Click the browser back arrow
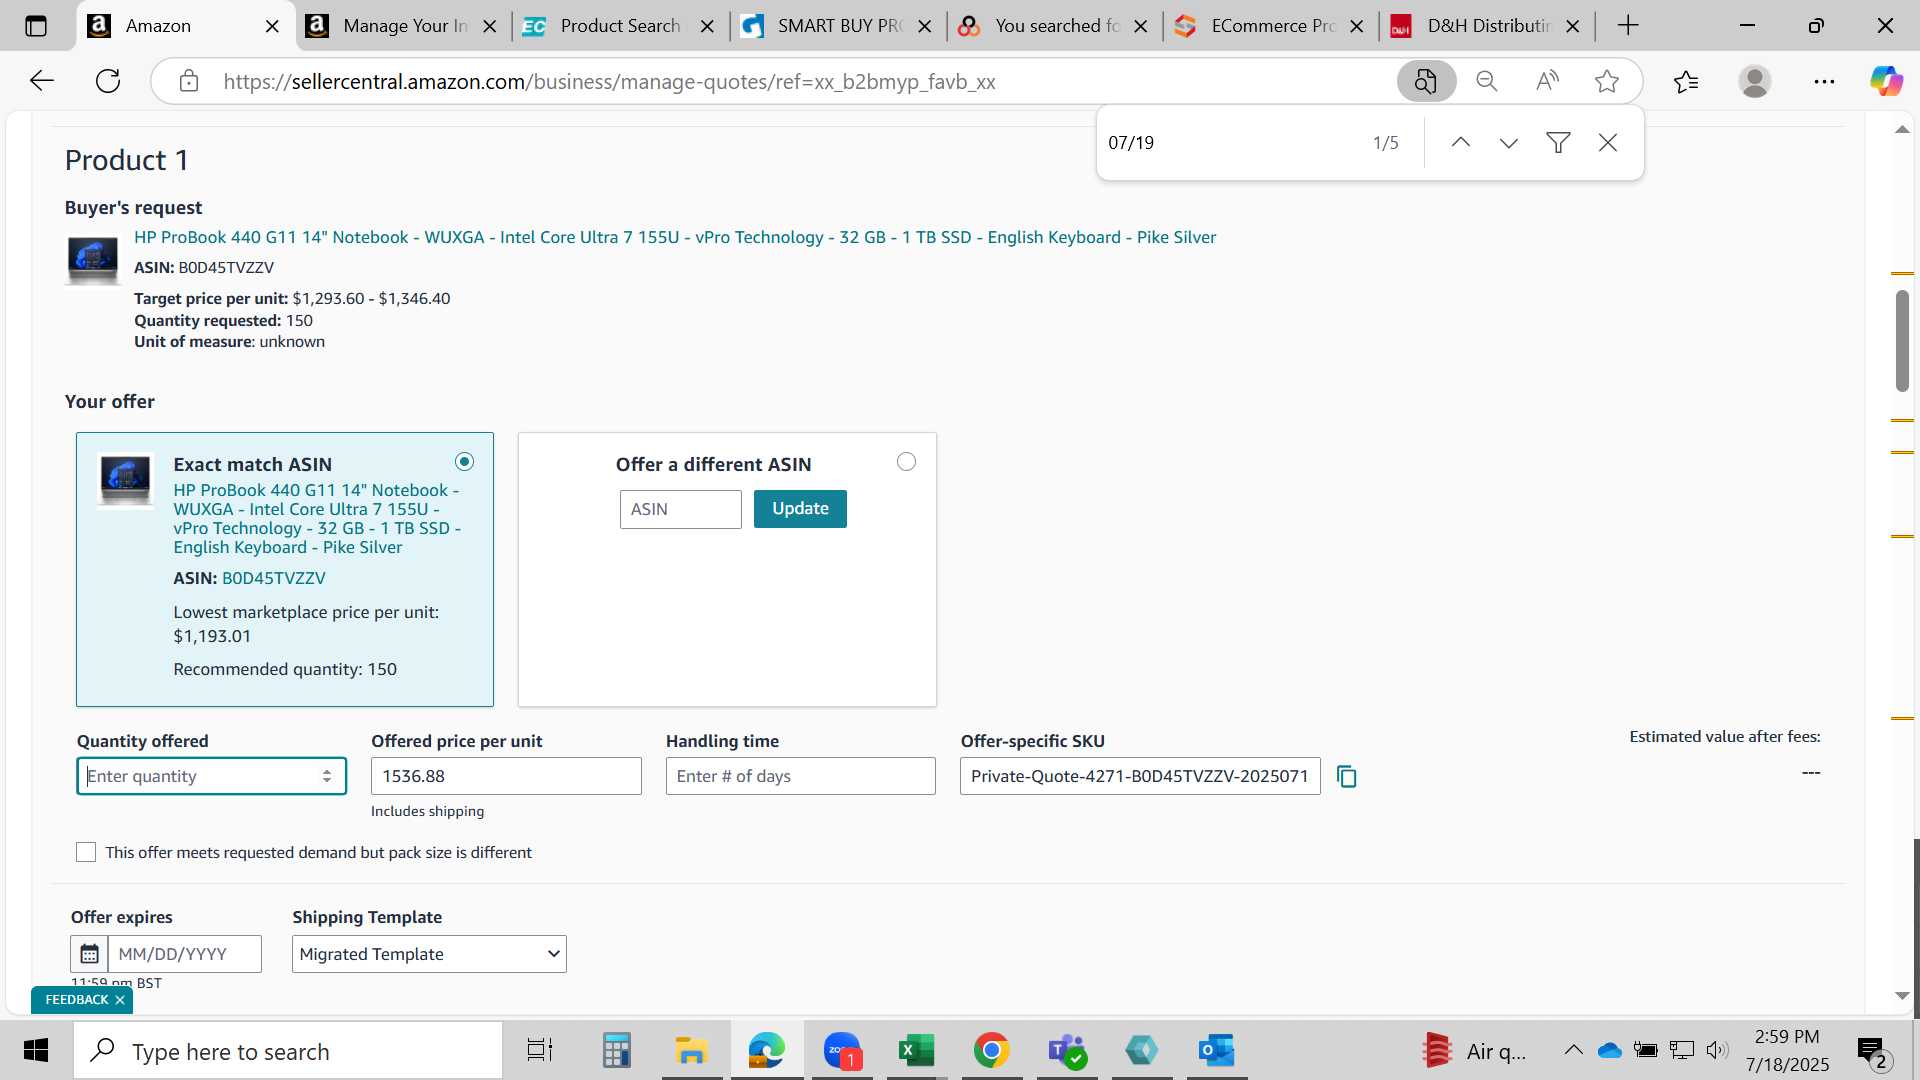 pyautogui.click(x=42, y=81)
